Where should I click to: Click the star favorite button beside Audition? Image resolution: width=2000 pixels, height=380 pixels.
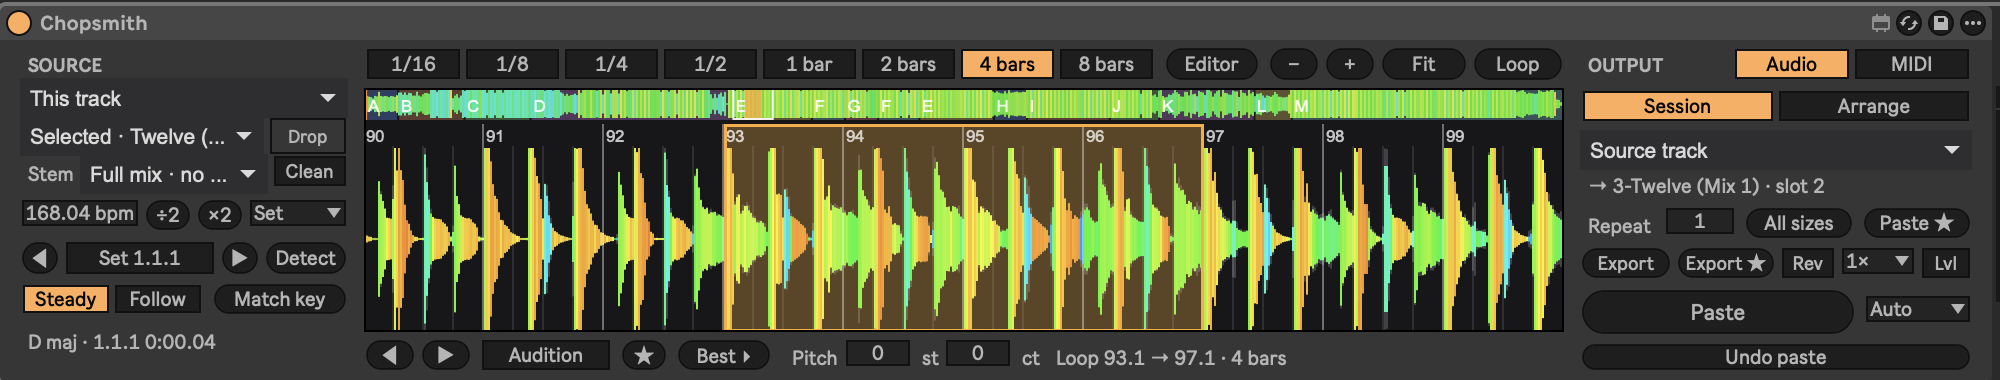click(644, 355)
